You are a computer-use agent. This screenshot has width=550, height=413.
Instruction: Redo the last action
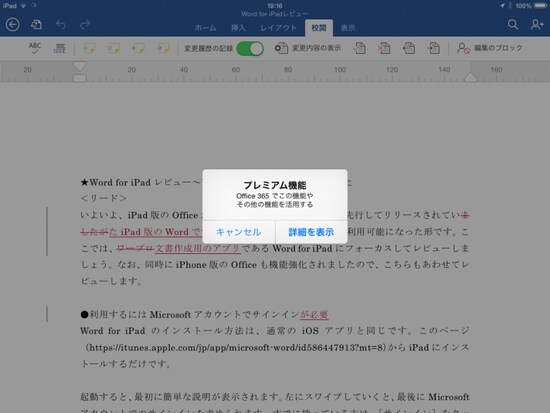[x=85, y=25]
